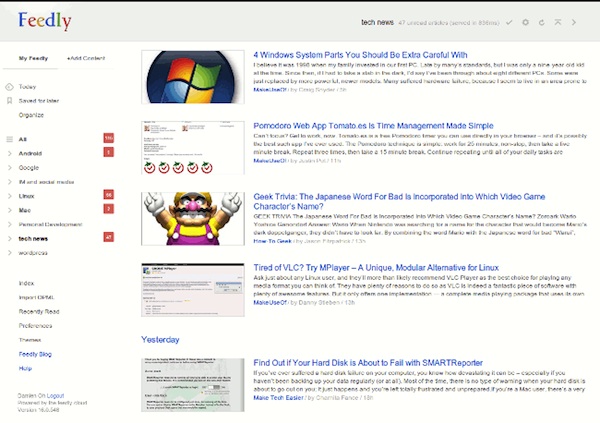Click the Android unread count badge
Screen dimensions: 600x423
tap(109, 152)
